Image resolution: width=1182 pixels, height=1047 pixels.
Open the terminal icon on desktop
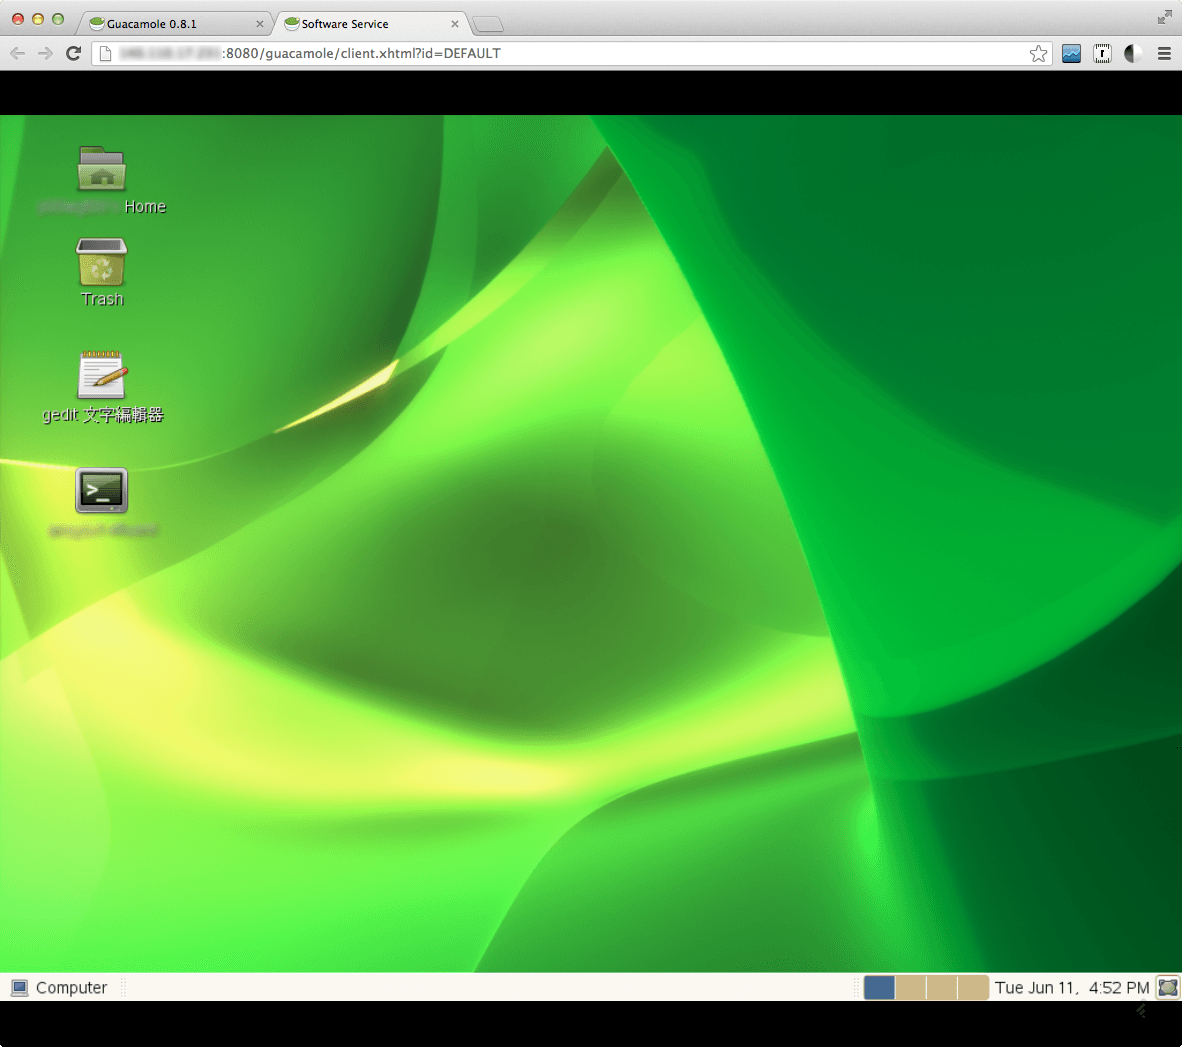click(102, 491)
